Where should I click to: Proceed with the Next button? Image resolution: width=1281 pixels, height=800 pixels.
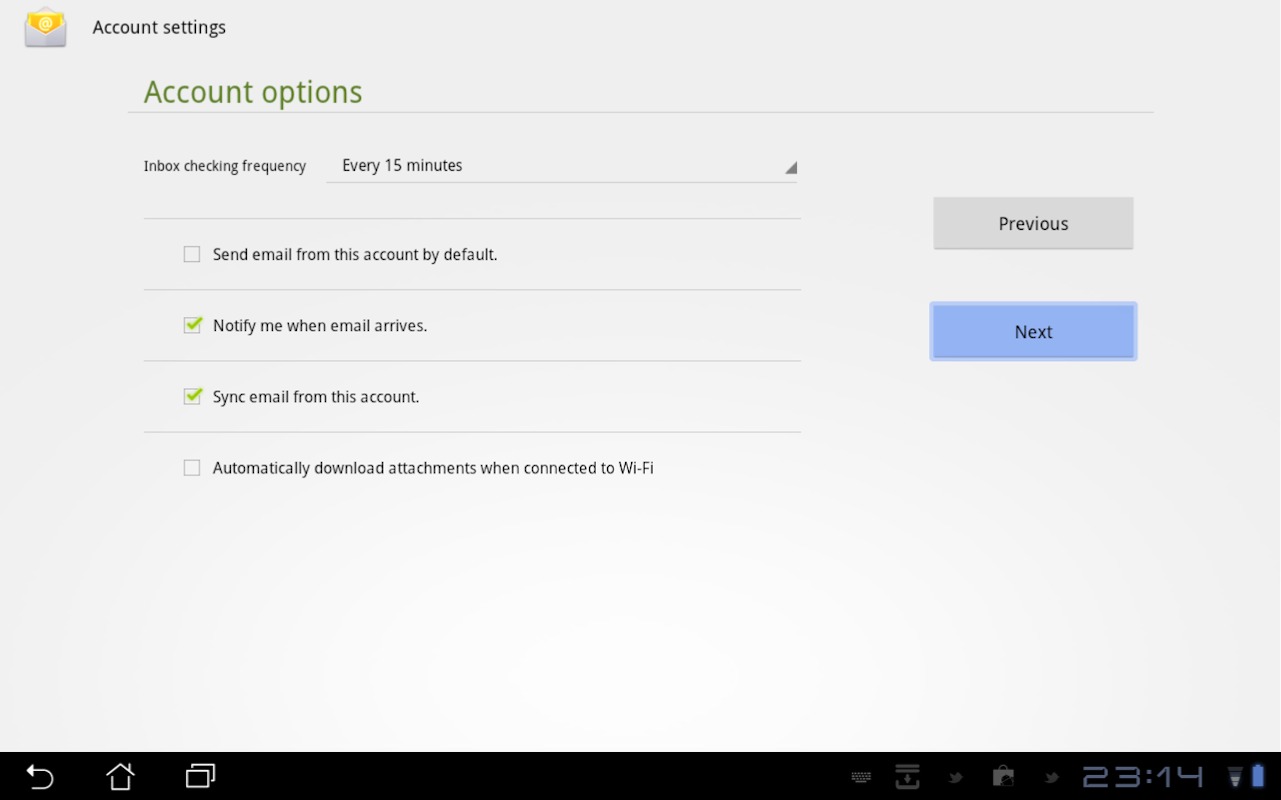click(1033, 332)
